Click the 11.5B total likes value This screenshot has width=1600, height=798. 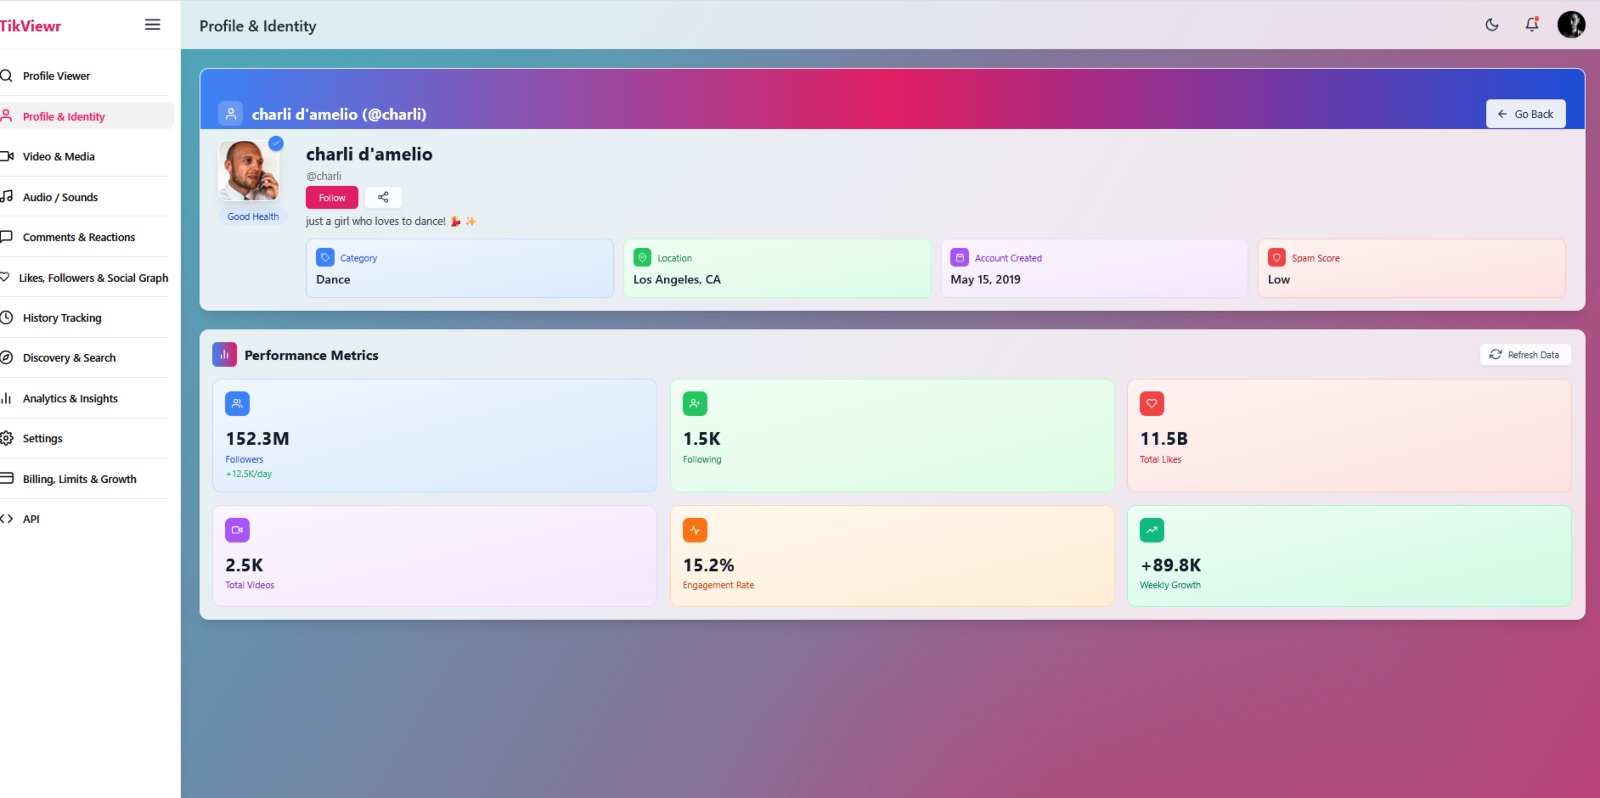[x=1164, y=439]
